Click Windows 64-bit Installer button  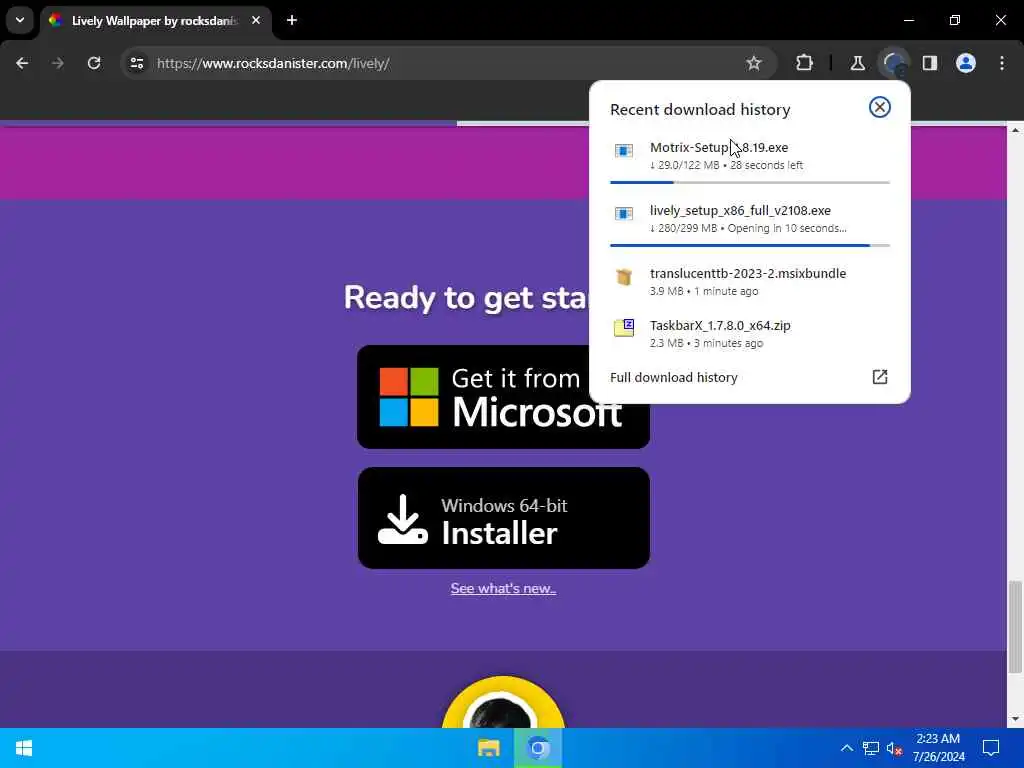(x=504, y=518)
